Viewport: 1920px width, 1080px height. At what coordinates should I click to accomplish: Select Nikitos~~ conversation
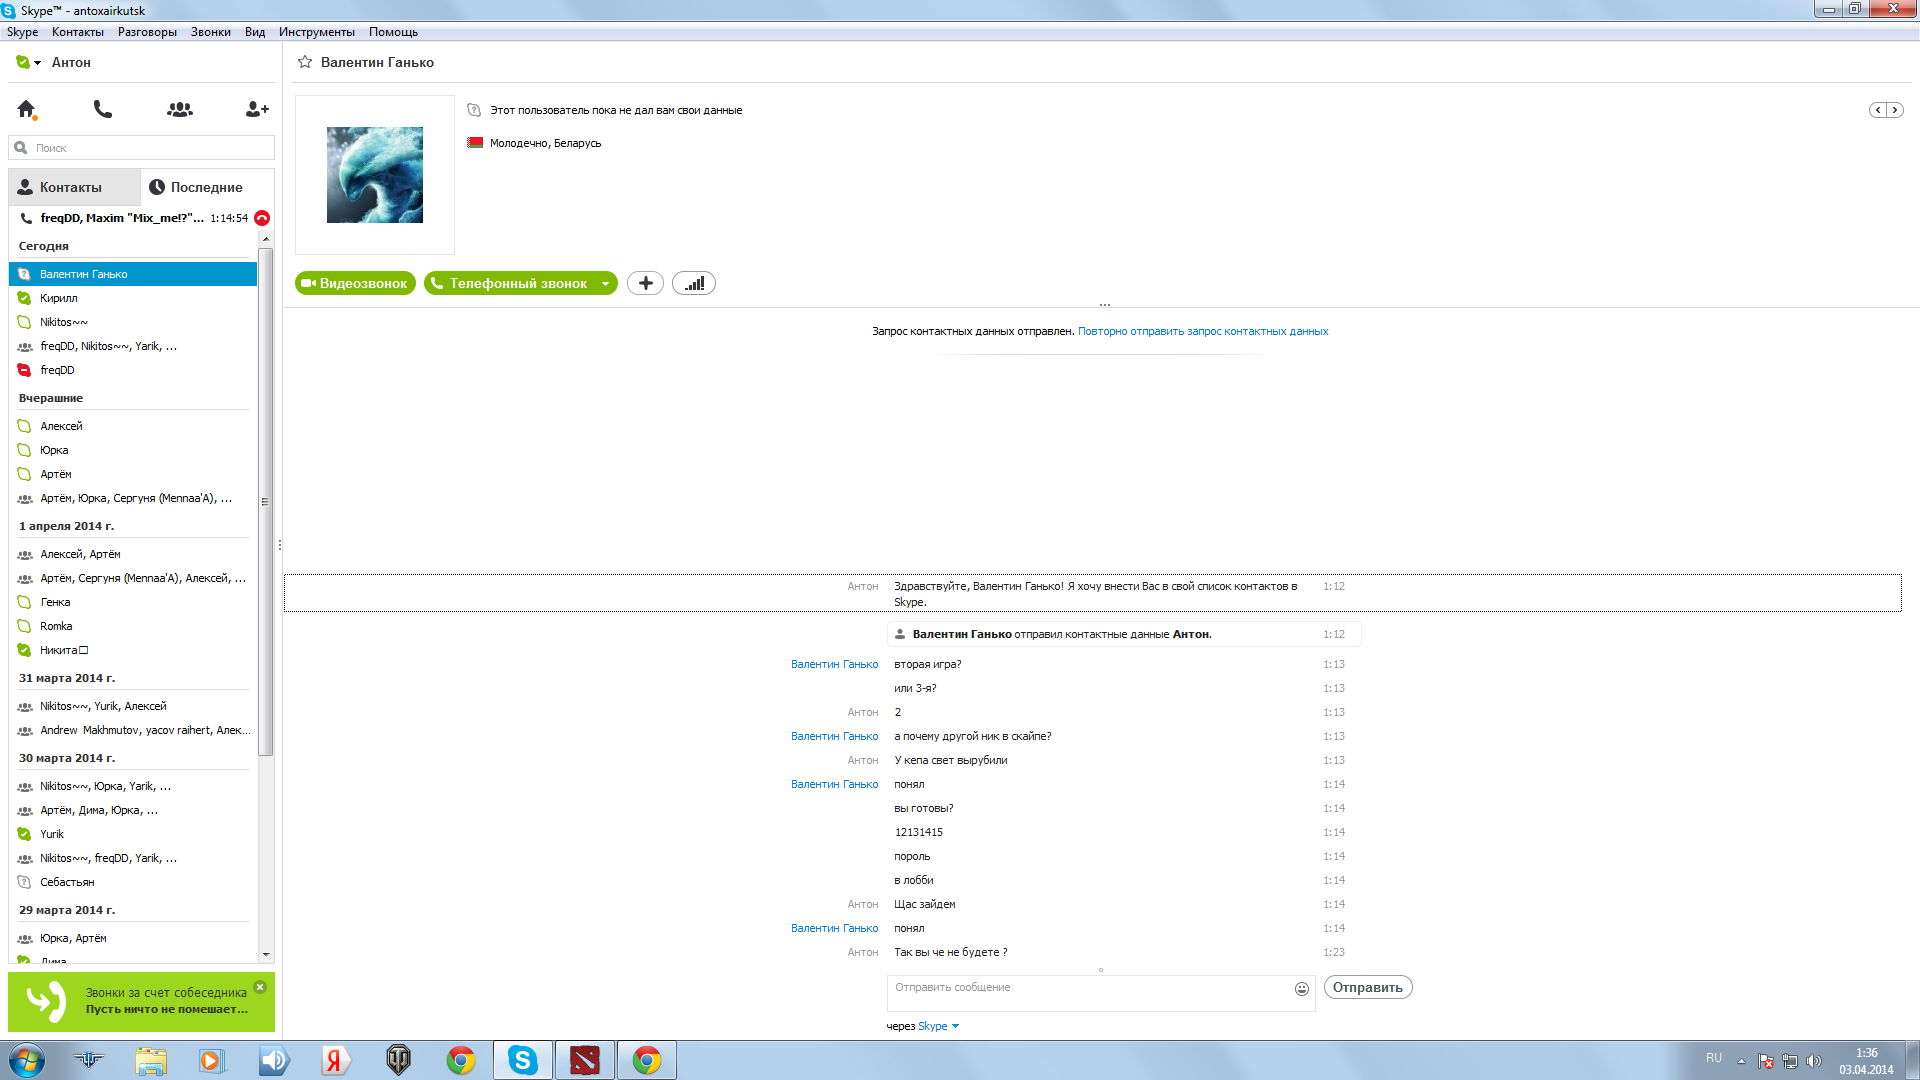coord(133,322)
